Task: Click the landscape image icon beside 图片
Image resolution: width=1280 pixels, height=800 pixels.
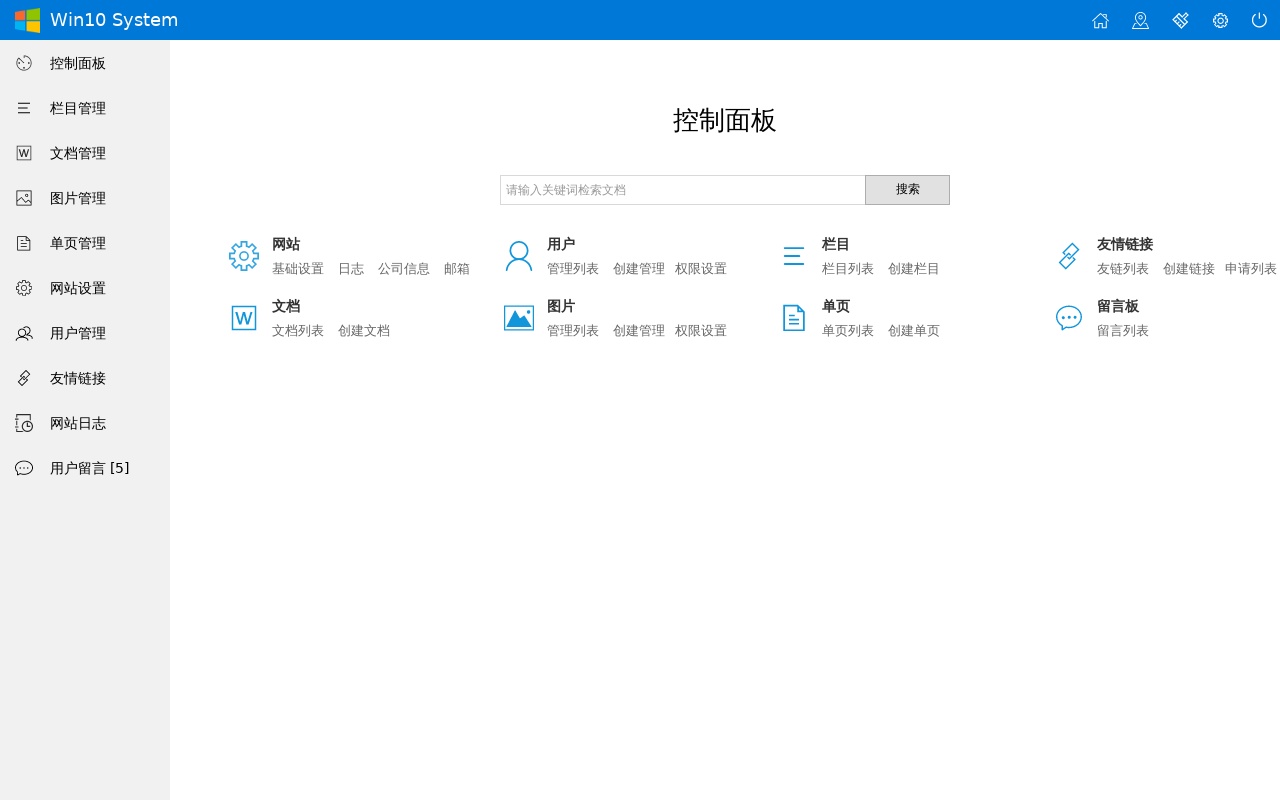Action: pyautogui.click(x=519, y=318)
